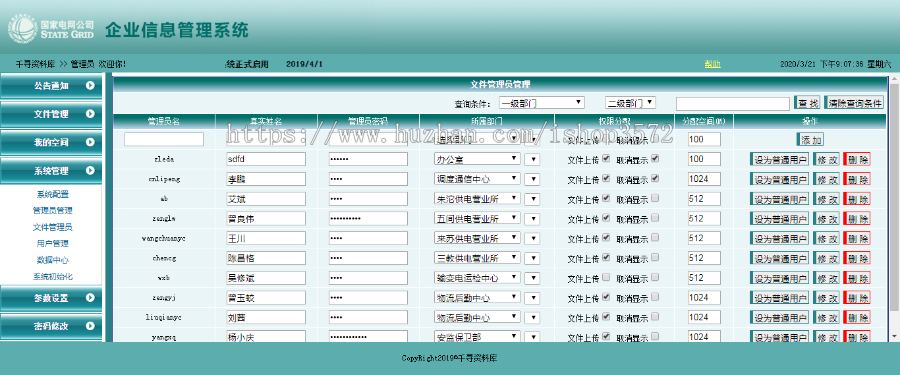
Task: Click real name field containing 王川
Action: pos(266,238)
